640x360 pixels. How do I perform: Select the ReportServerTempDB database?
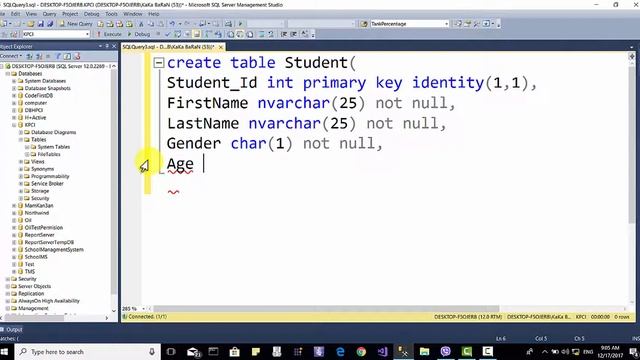pos(49,242)
